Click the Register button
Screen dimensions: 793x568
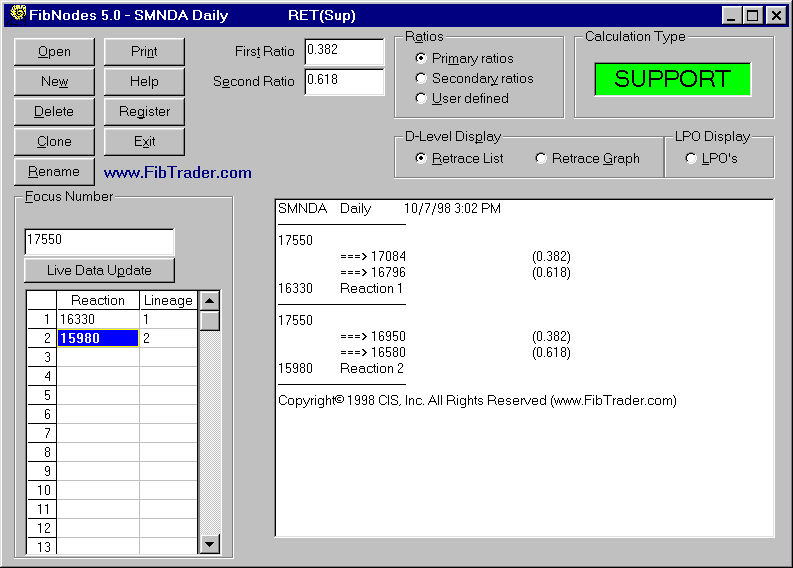pyautogui.click(x=144, y=111)
